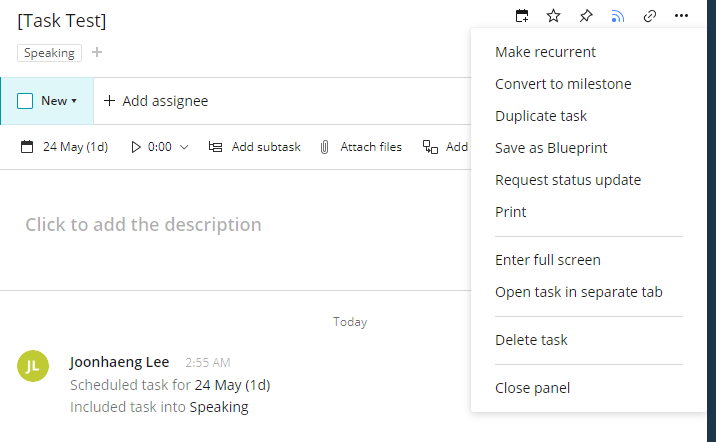This screenshot has width=716, height=442.
Task: Check the task completion checkbox
Action: tap(25, 101)
